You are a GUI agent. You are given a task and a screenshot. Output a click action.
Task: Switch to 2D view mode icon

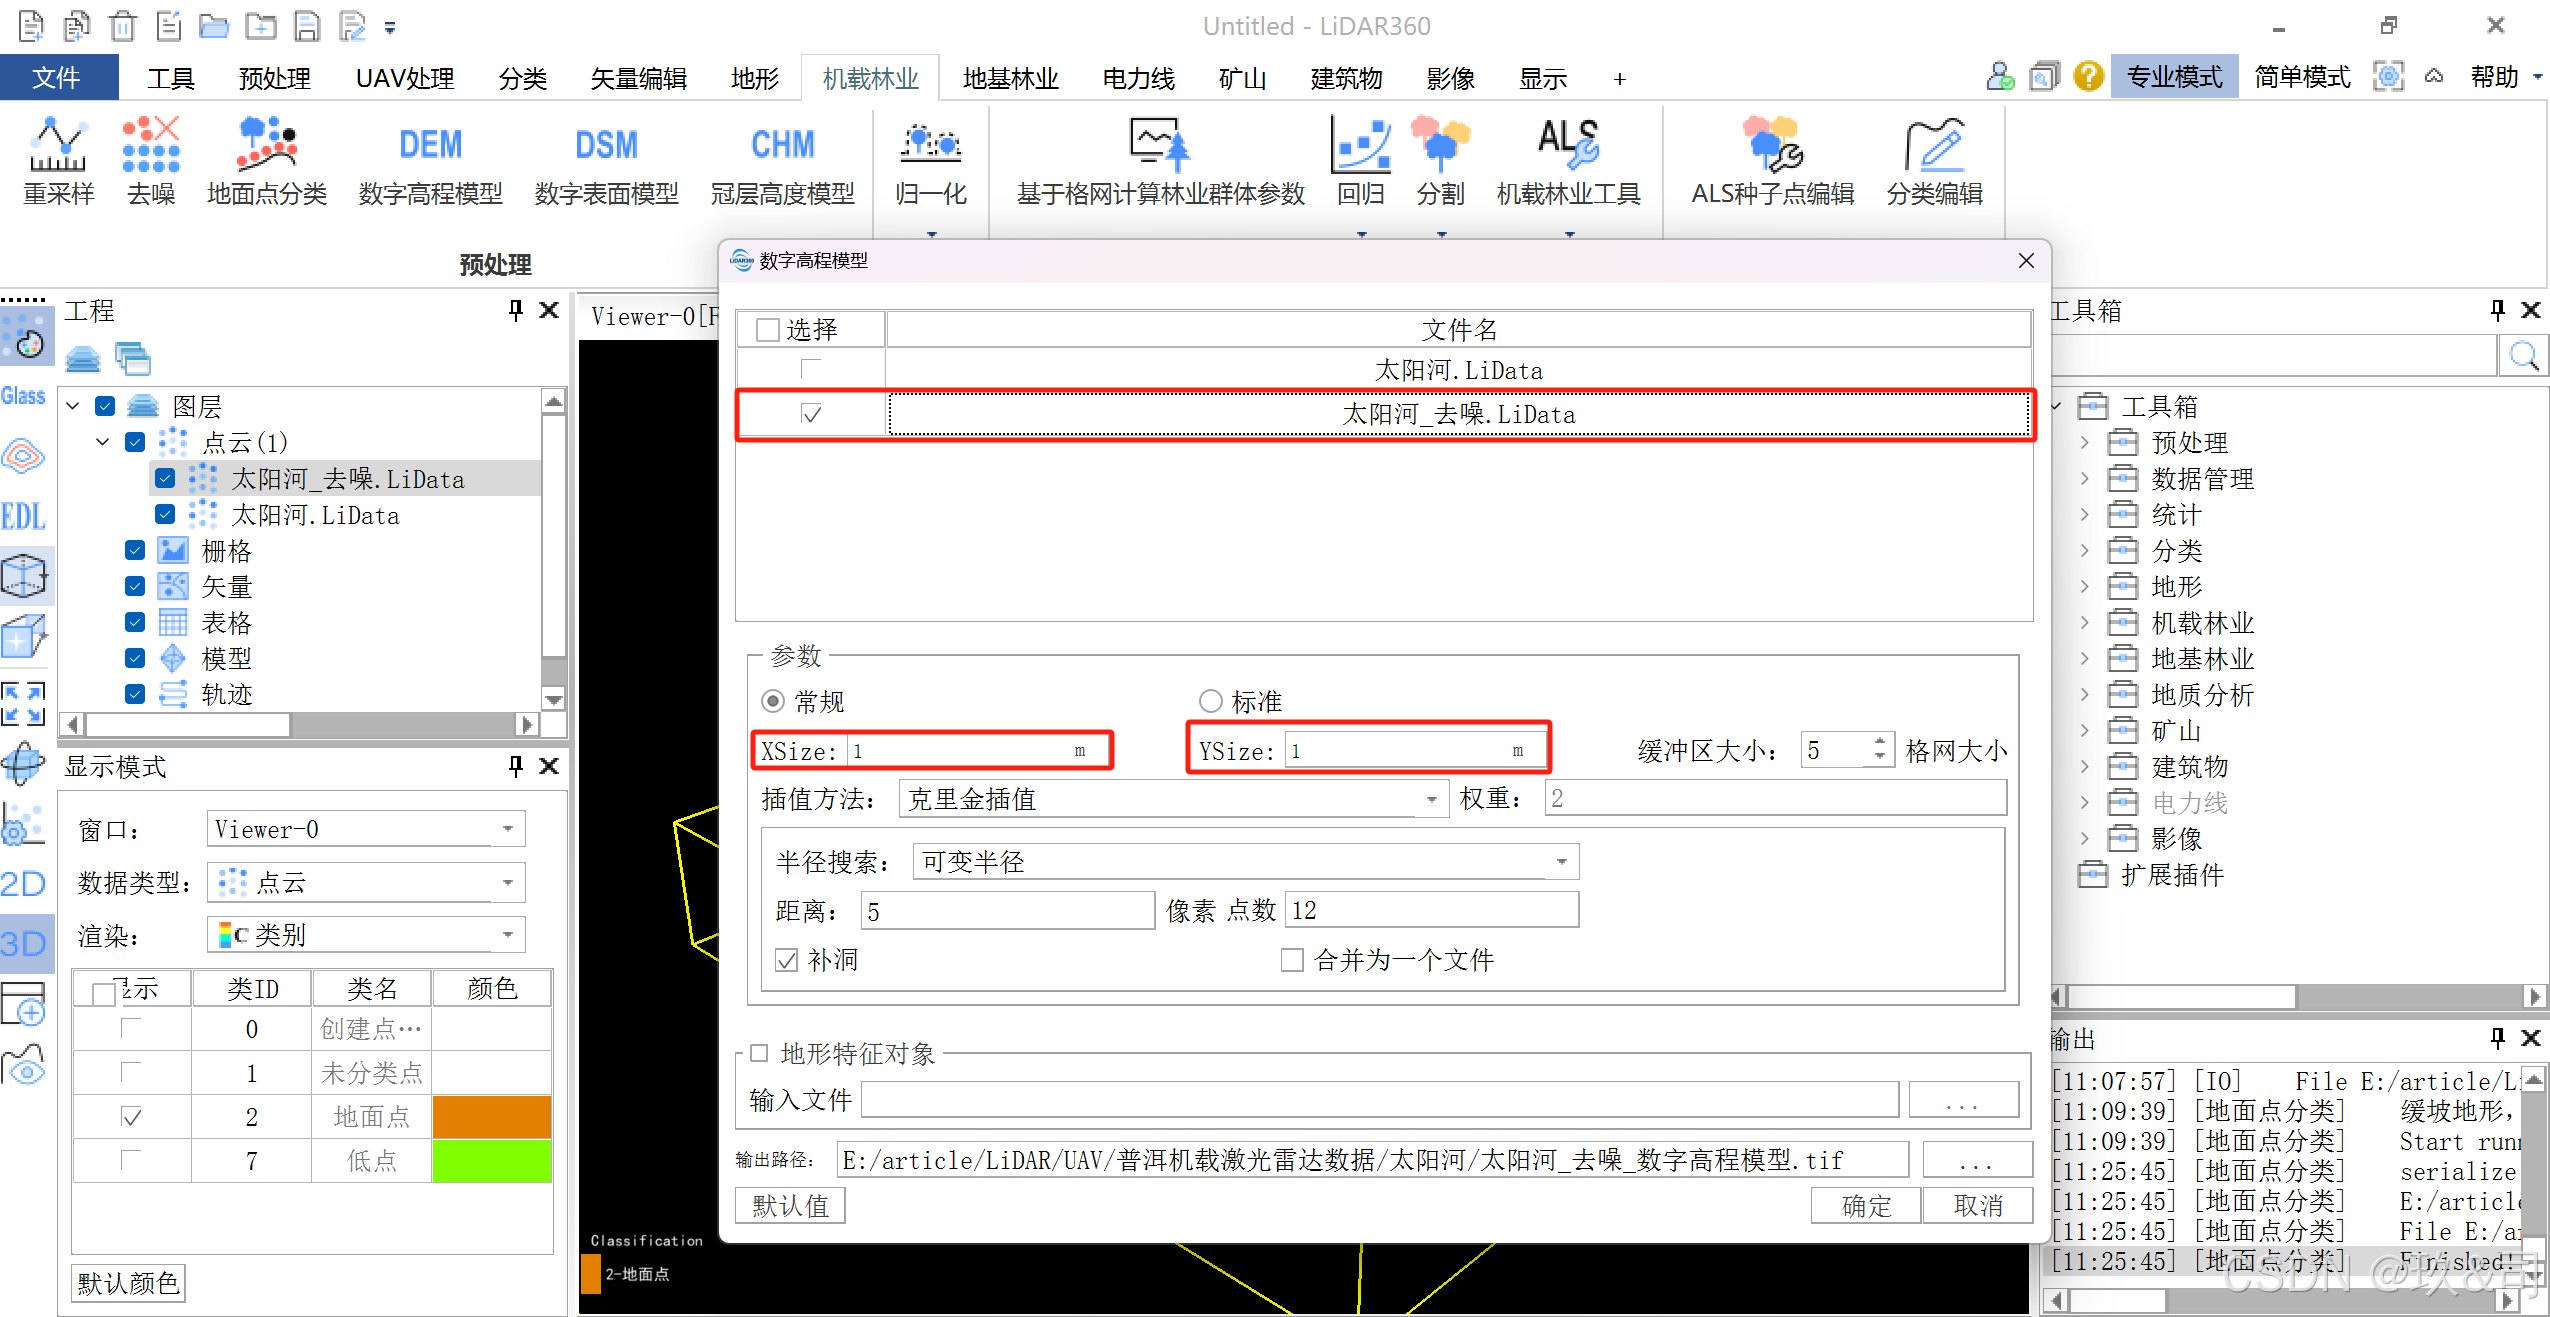(x=24, y=884)
